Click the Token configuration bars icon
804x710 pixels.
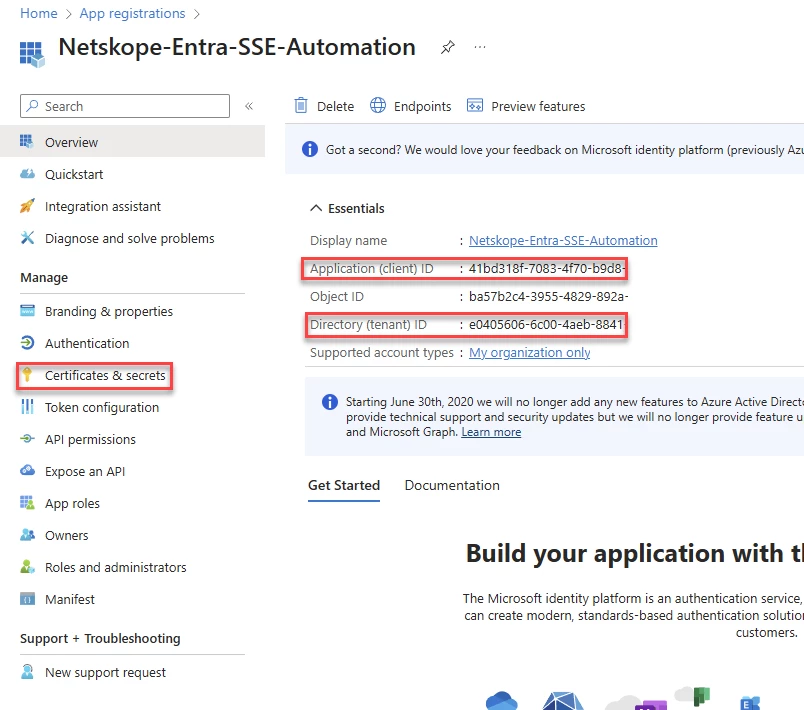pyautogui.click(x=27, y=407)
